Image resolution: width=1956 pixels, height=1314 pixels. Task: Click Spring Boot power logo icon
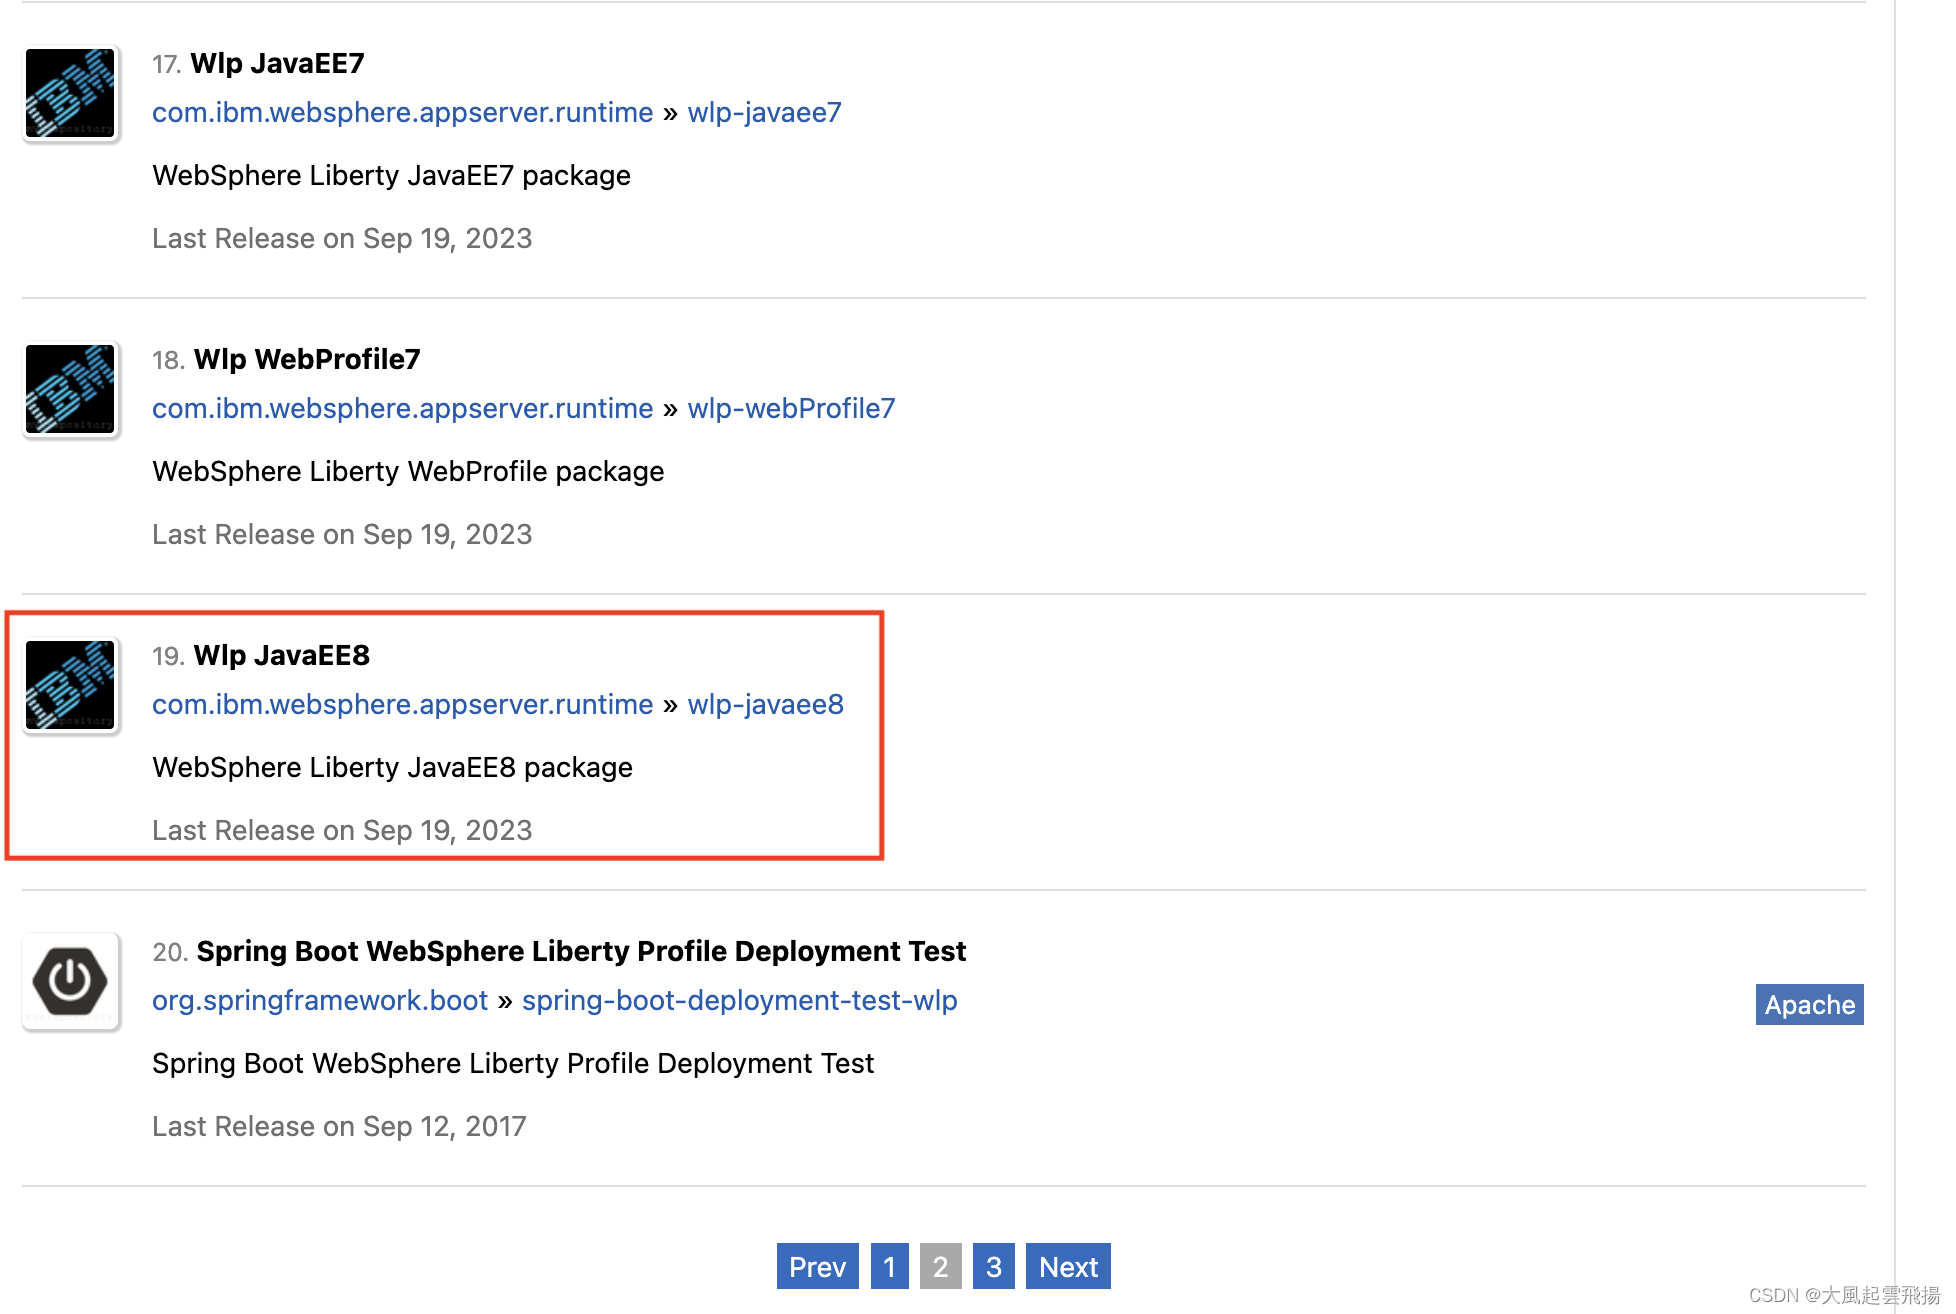70,981
